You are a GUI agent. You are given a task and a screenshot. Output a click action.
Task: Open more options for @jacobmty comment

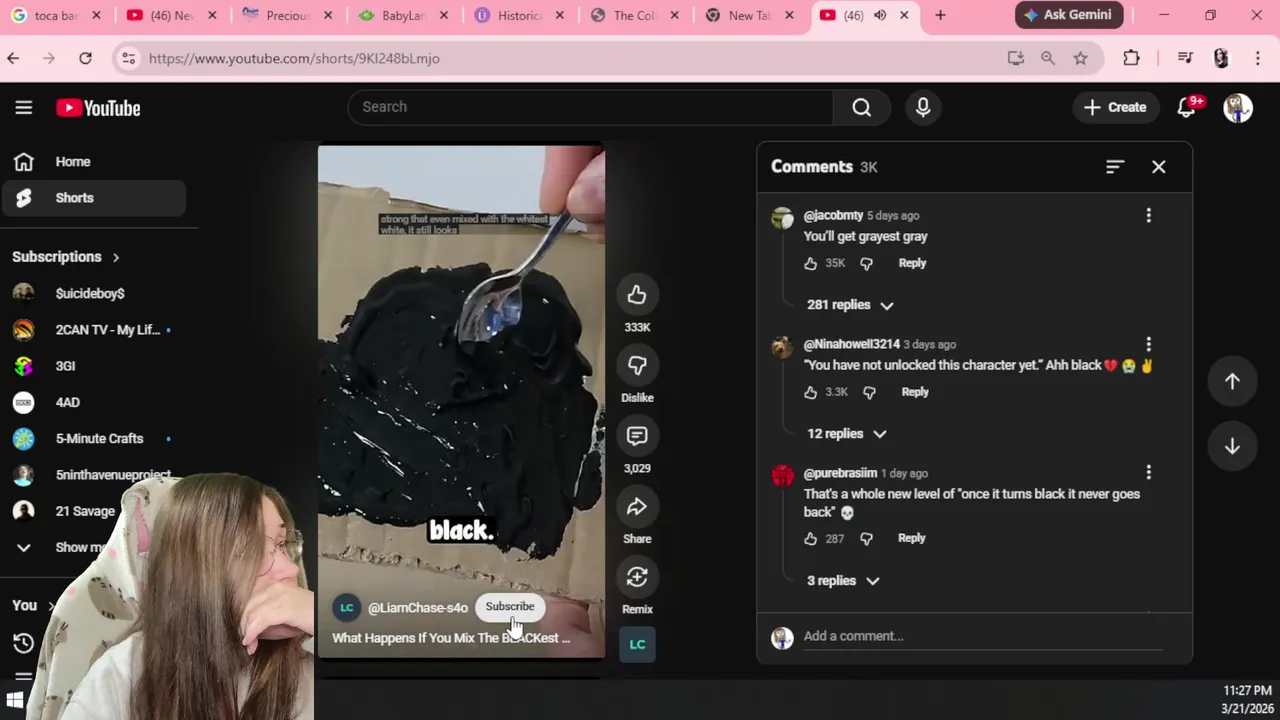point(1148,215)
